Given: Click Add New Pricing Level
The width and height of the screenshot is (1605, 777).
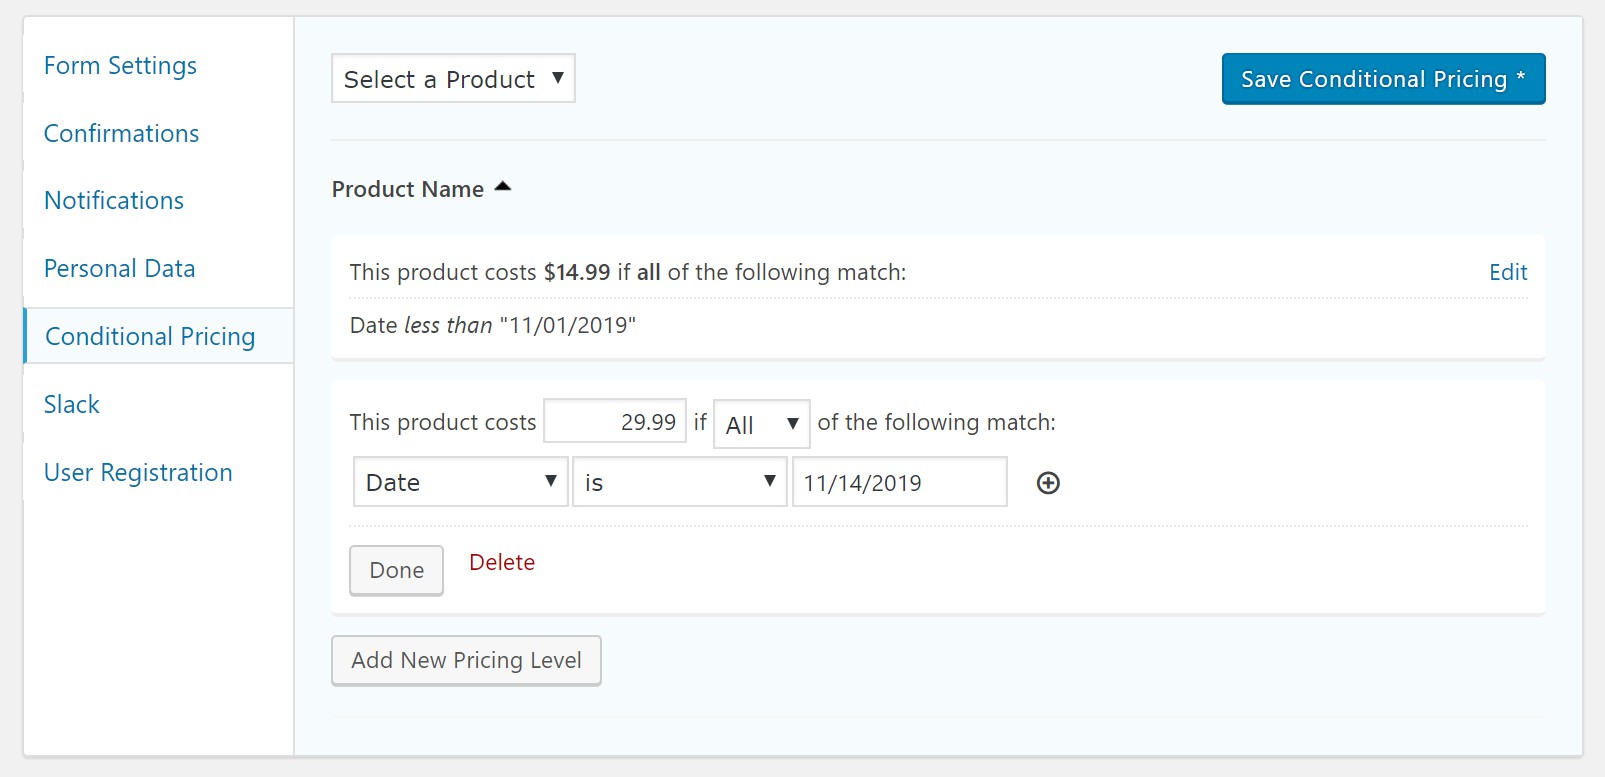Looking at the screenshot, I should pyautogui.click(x=466, y=660).
